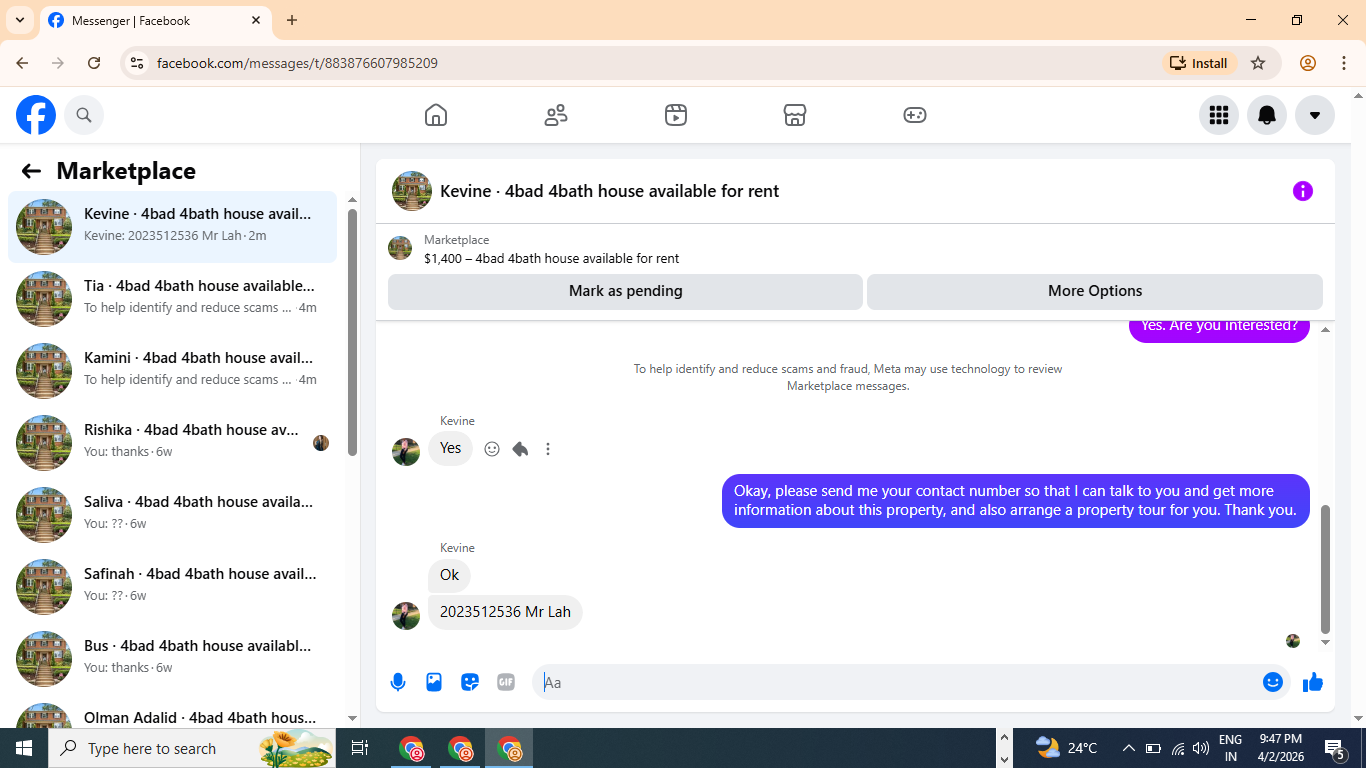Click the conversation list scrollbar
Viewport: 1366px width, 768px height.
point(352,332)
